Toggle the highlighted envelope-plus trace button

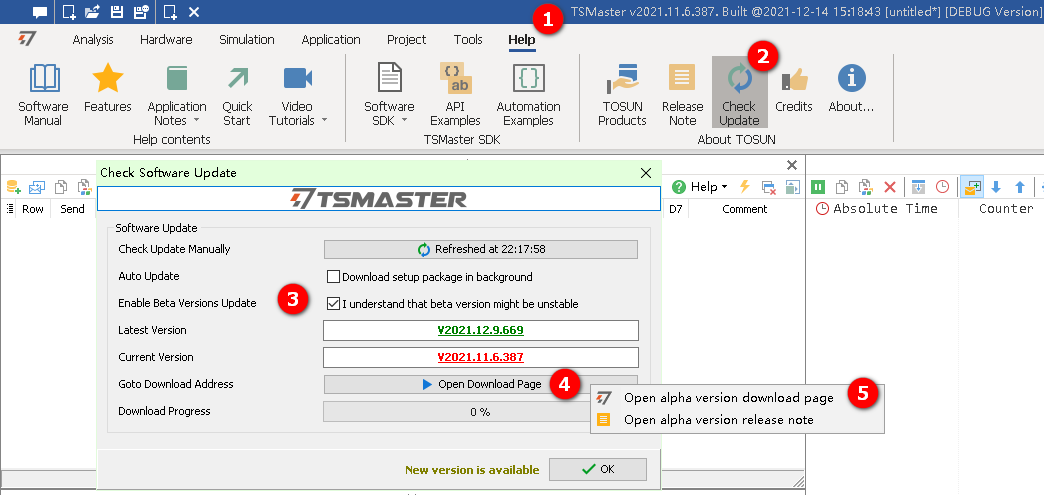(x=972, y=187)
